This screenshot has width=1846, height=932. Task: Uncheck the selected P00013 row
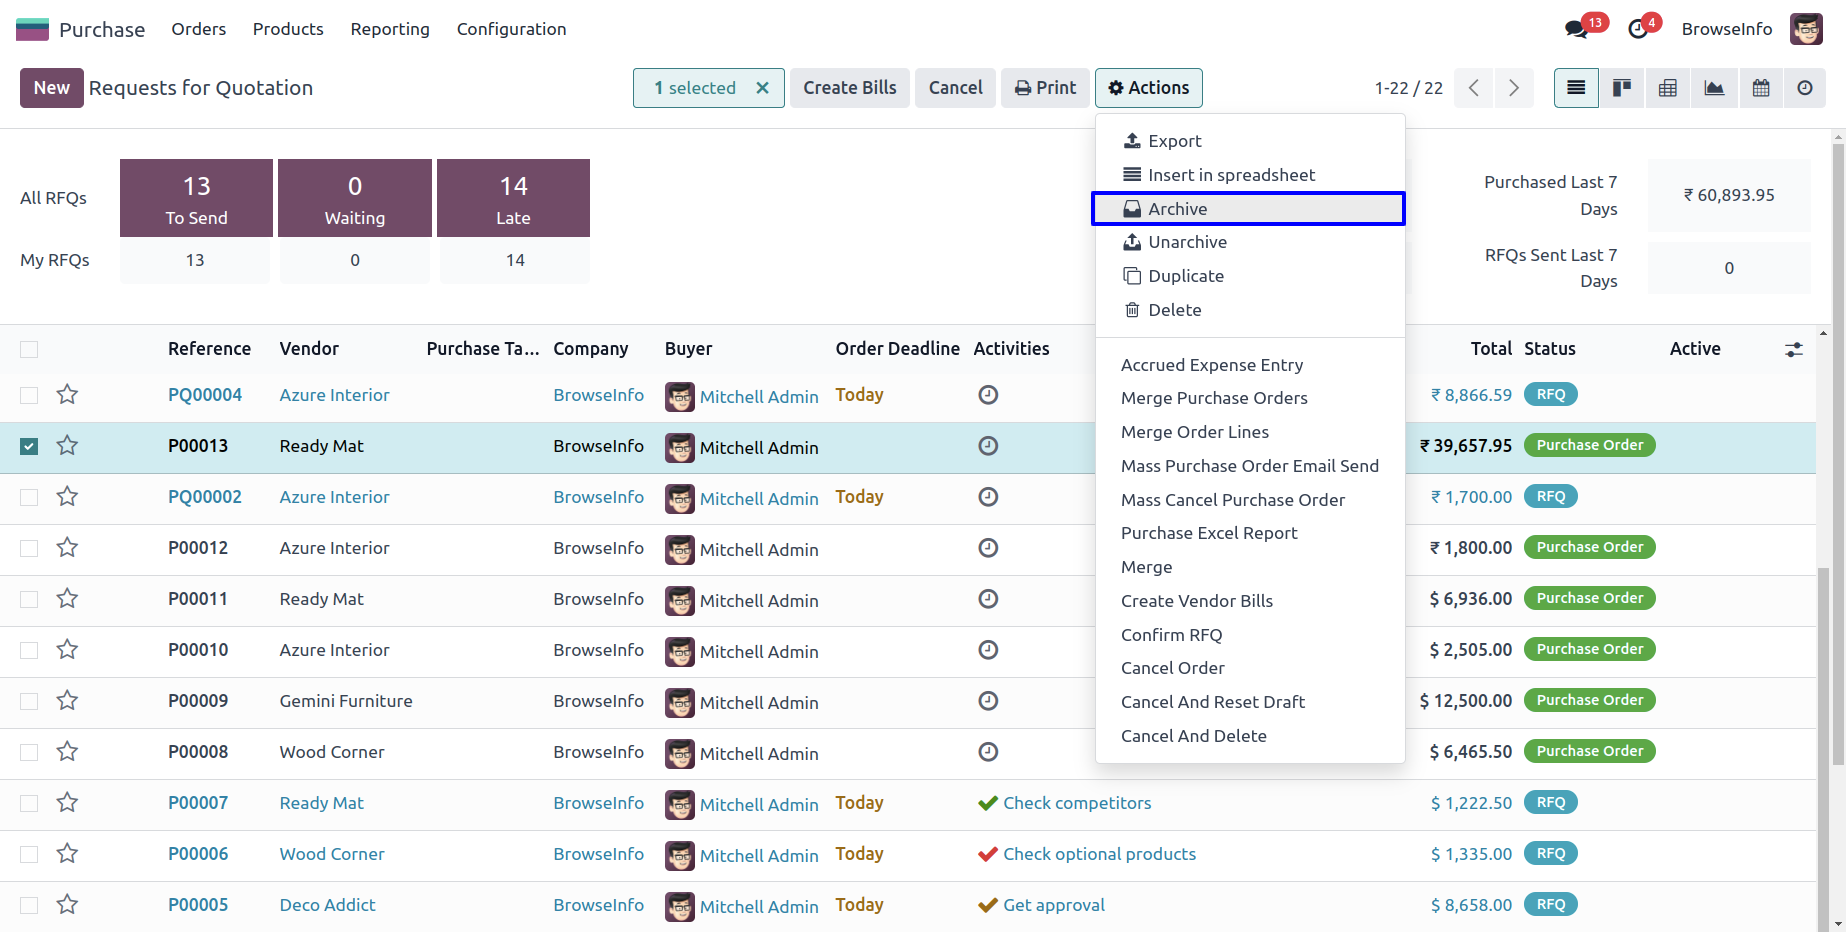pos(29,446)
